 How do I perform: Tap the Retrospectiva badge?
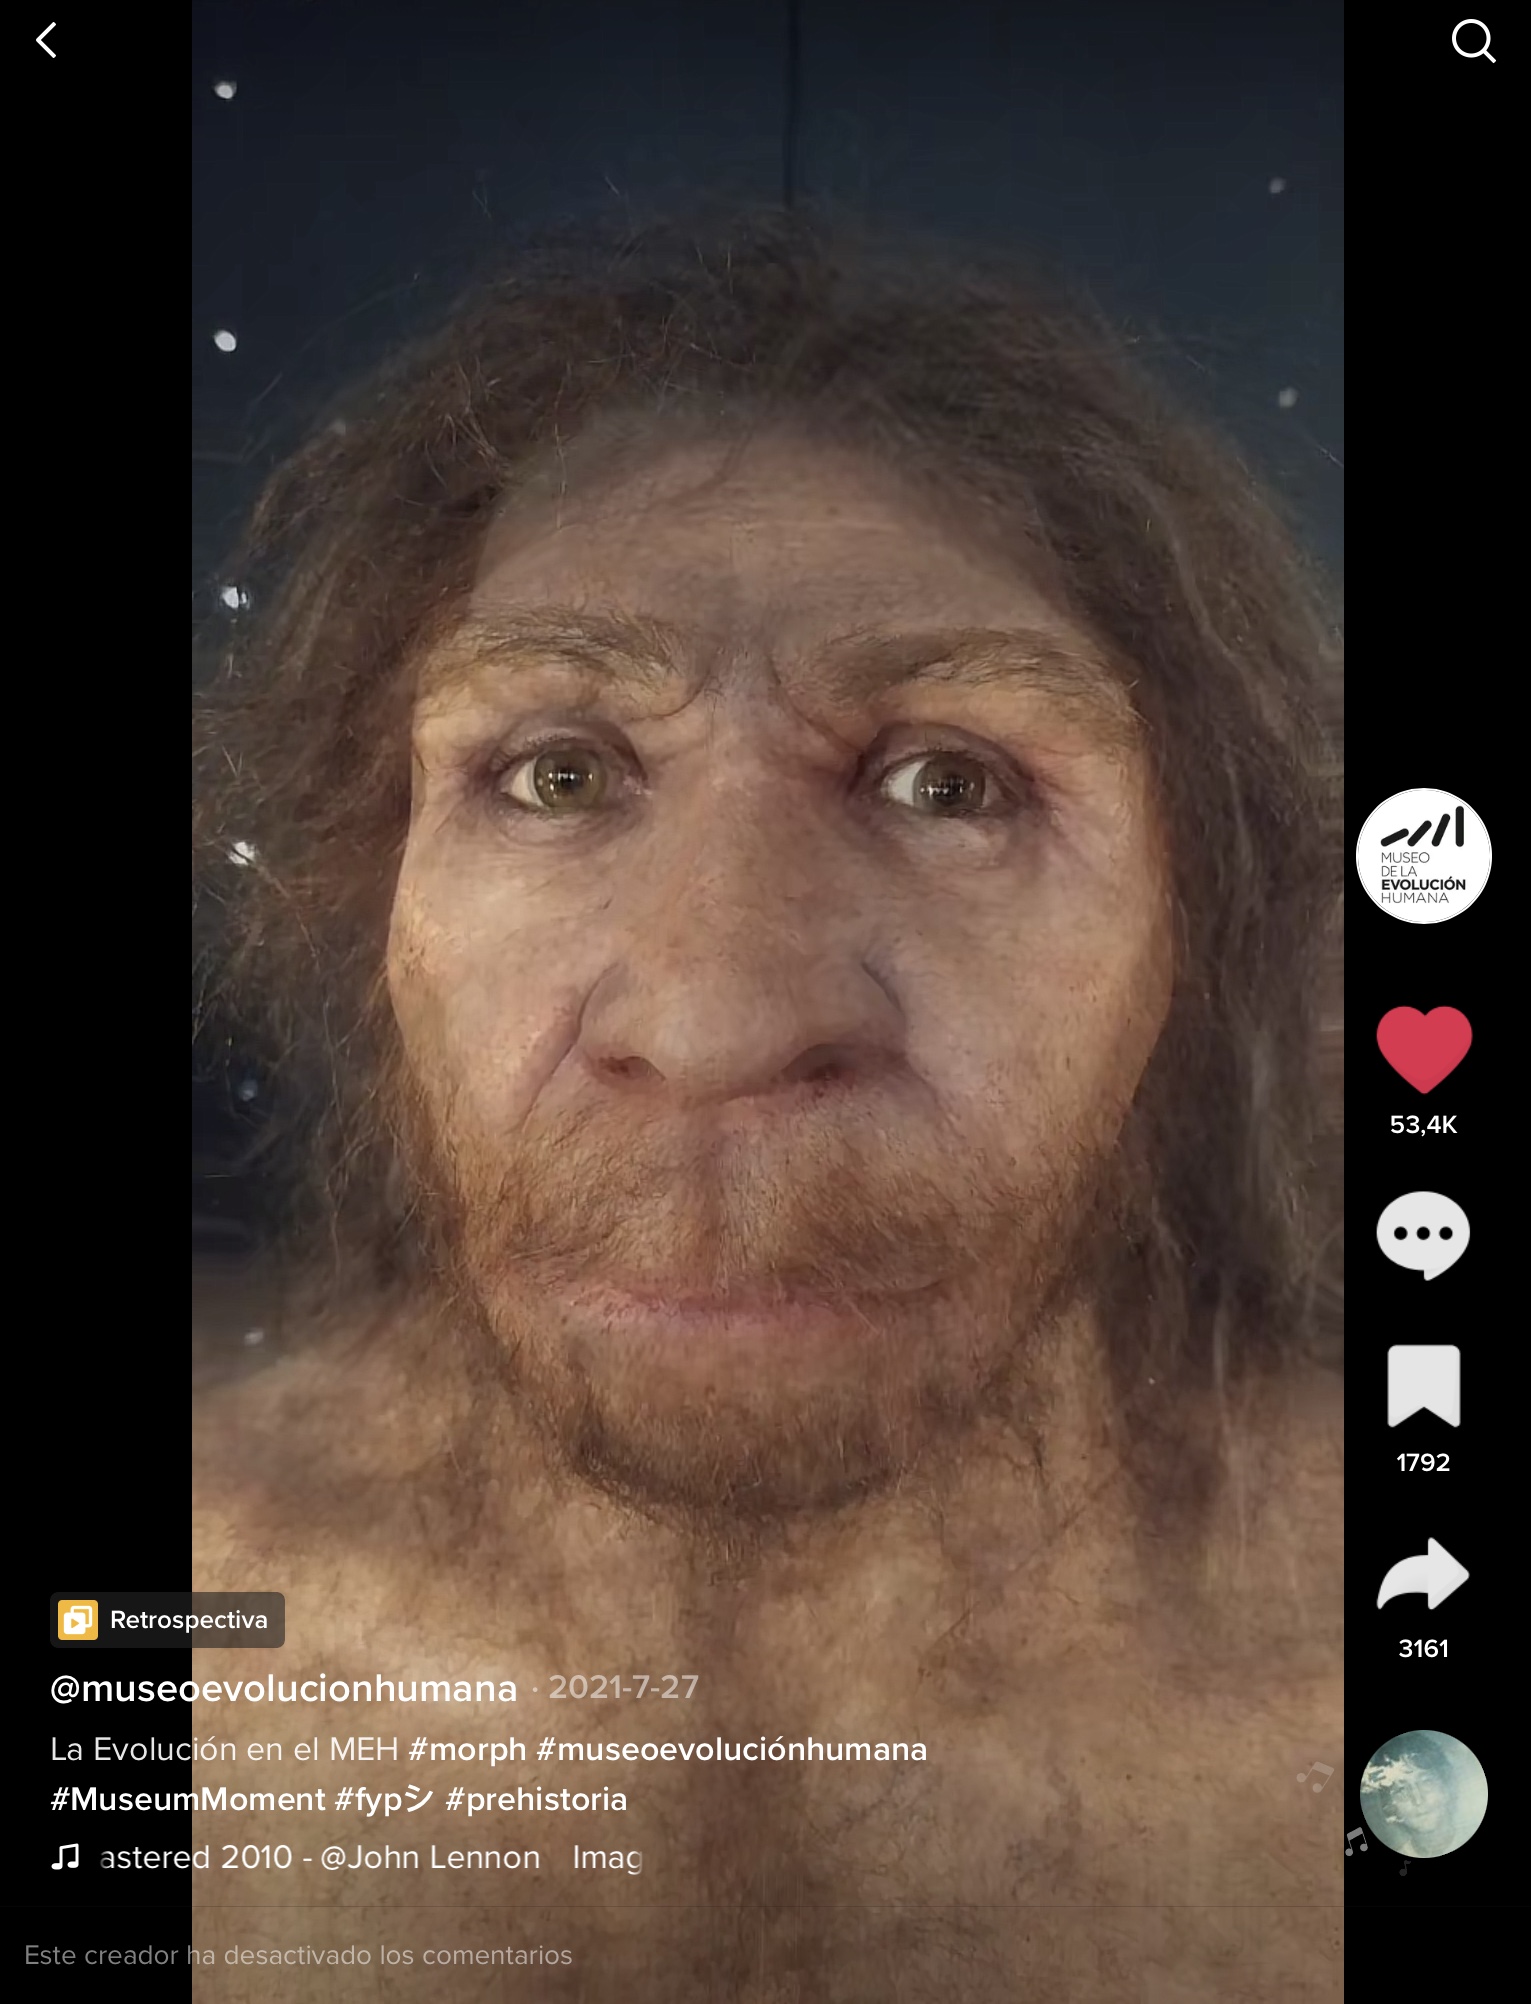tap(168, 1620)
